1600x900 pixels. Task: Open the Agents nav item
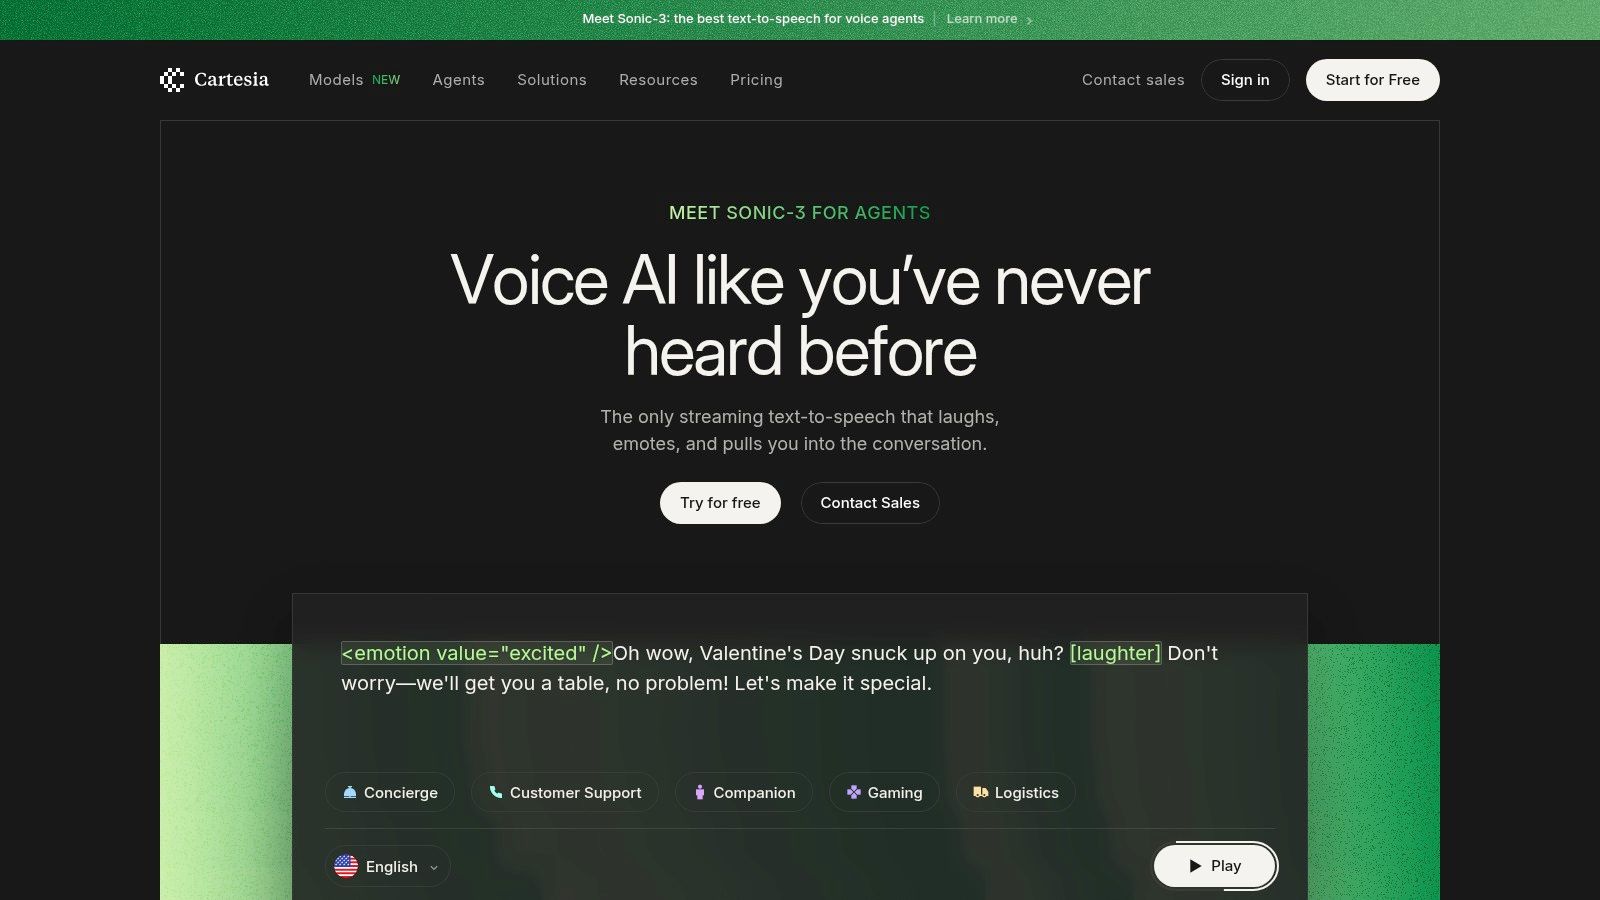pyautogui.click(x=458, y=80)
